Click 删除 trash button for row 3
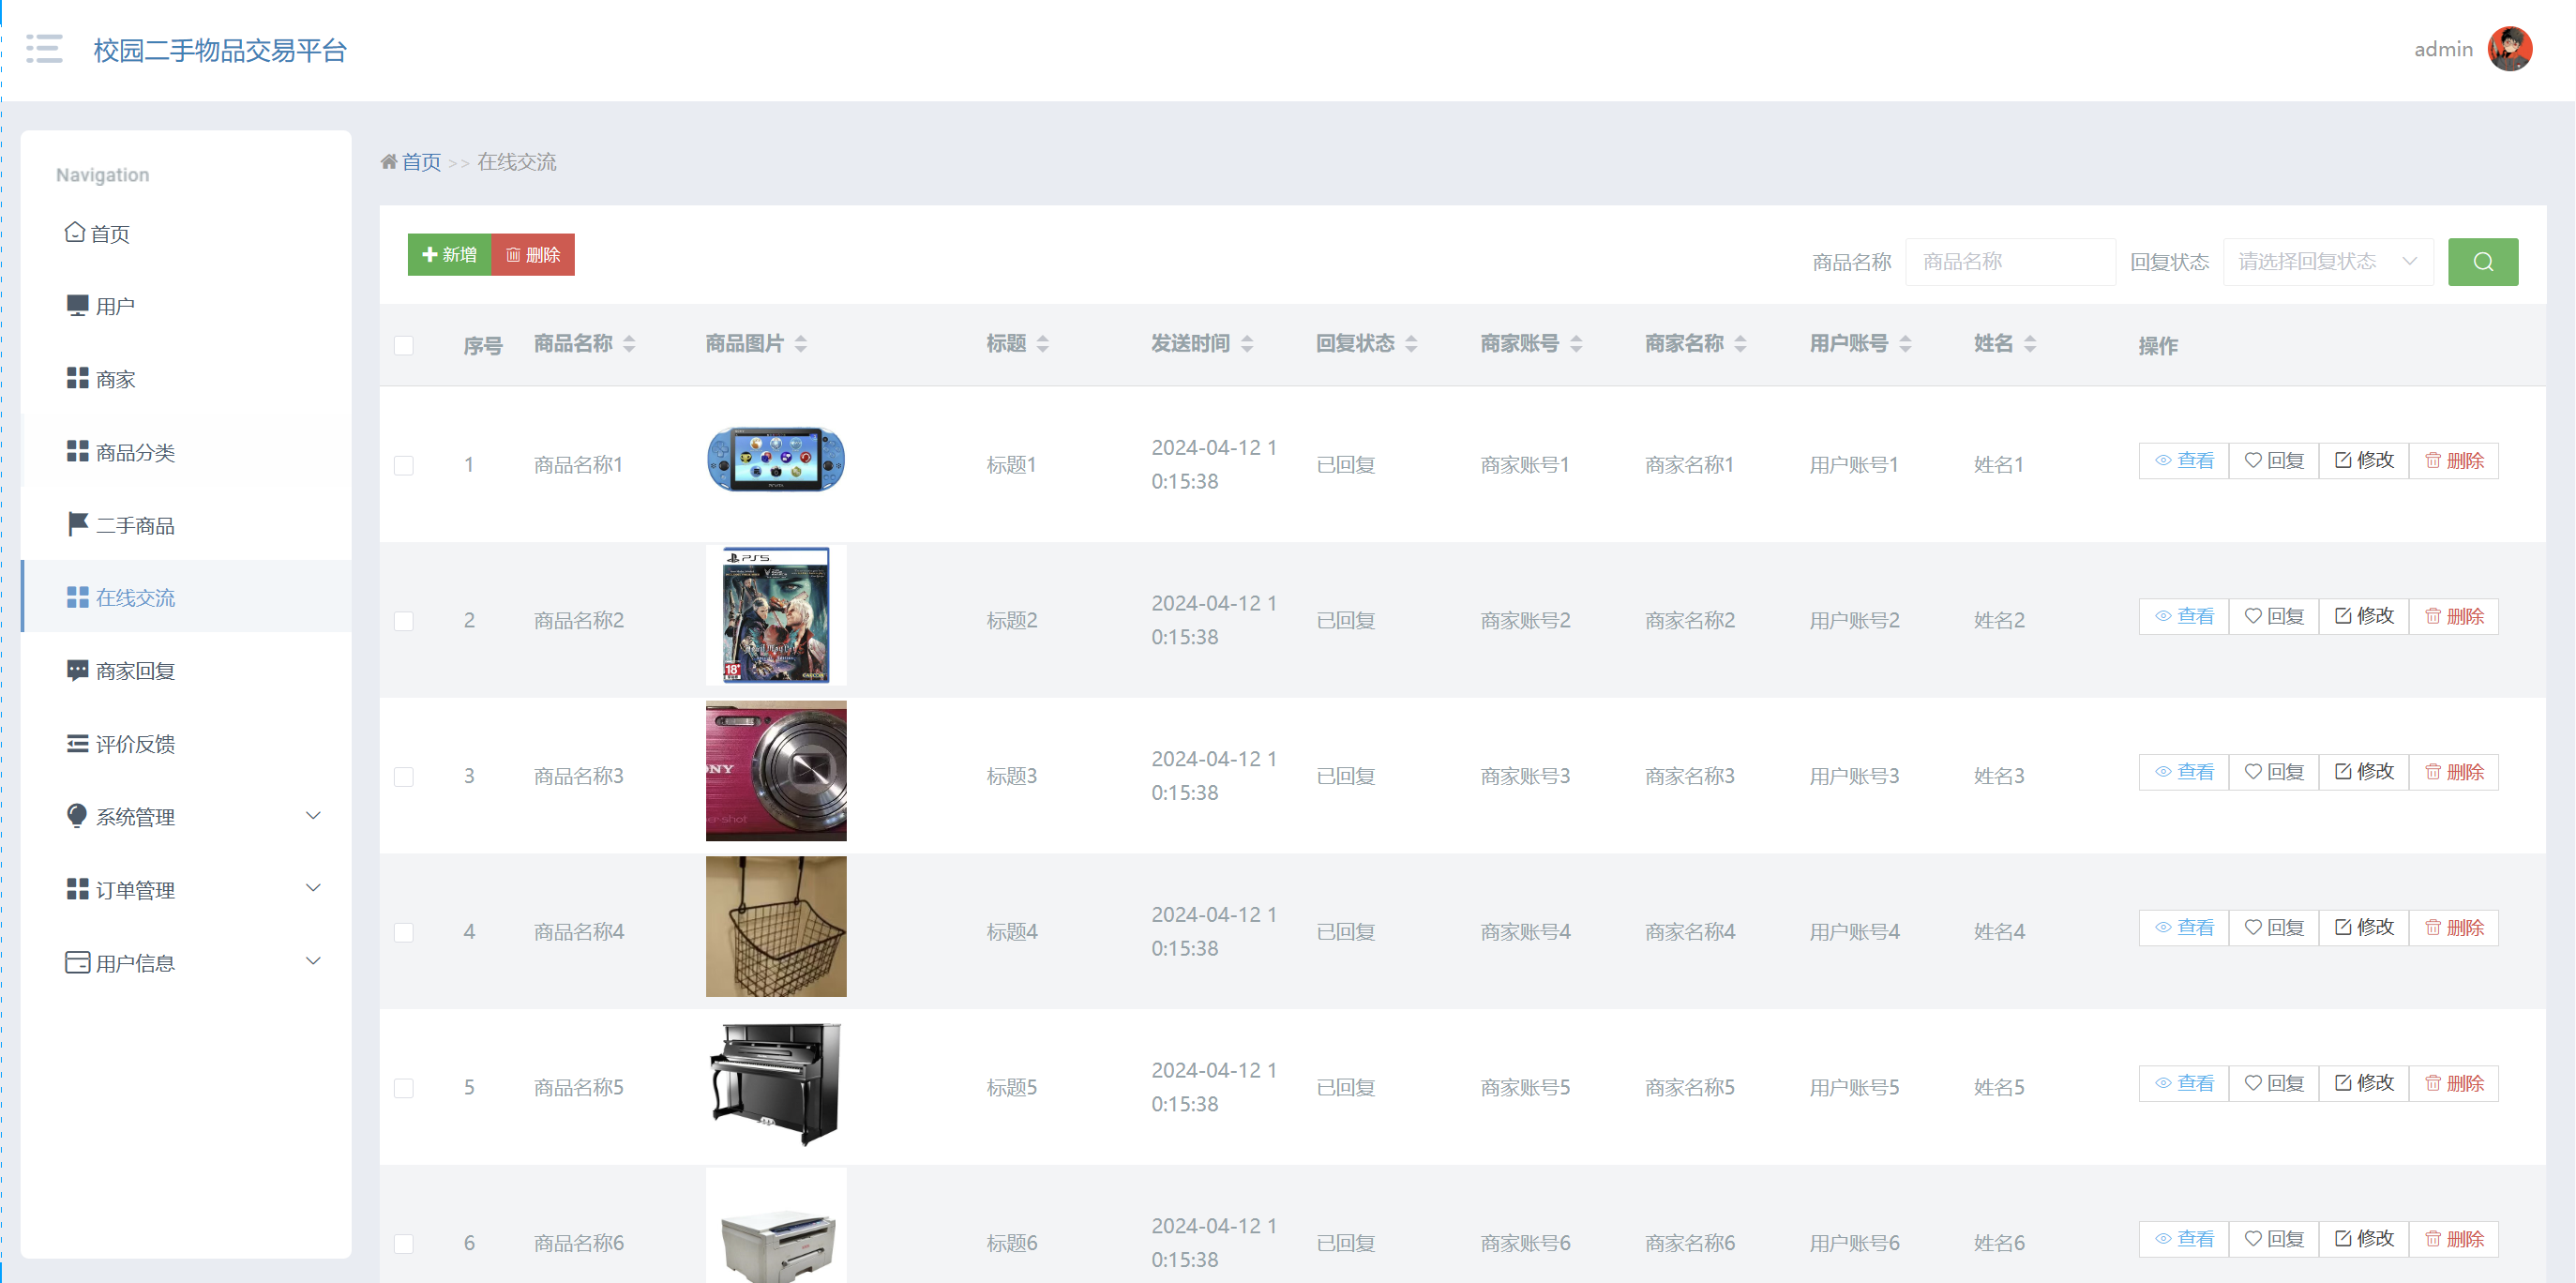This screenshot has height=1283, width=2576. point(2454,772)
